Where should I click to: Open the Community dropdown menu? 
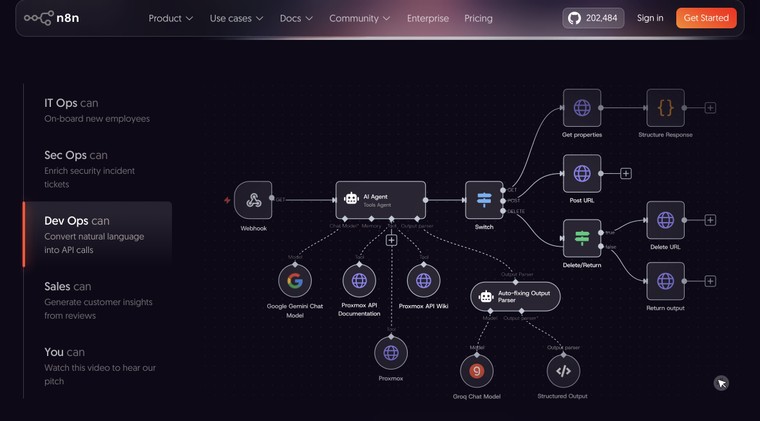click(x=360, y=18)
